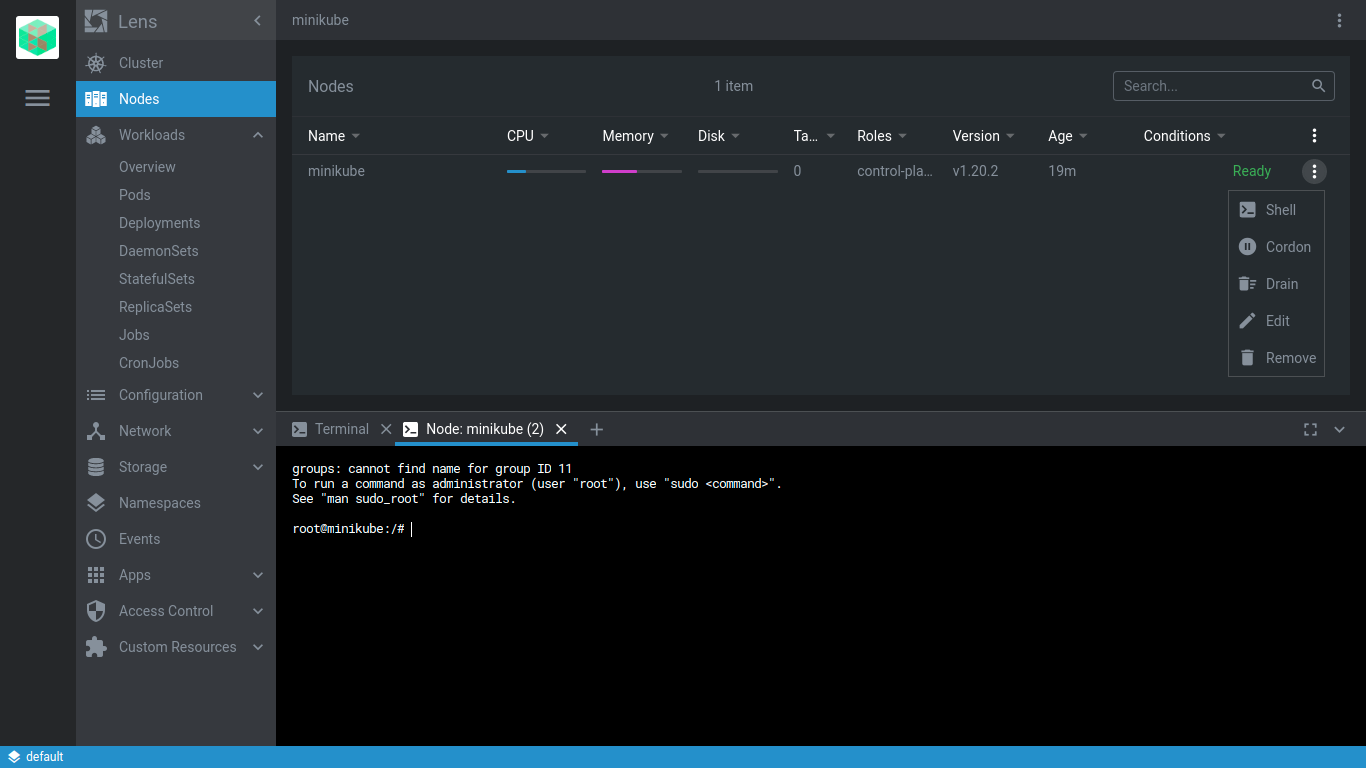Expand the Access Control section
The image size is (1366, 768).
pos(258,611)
